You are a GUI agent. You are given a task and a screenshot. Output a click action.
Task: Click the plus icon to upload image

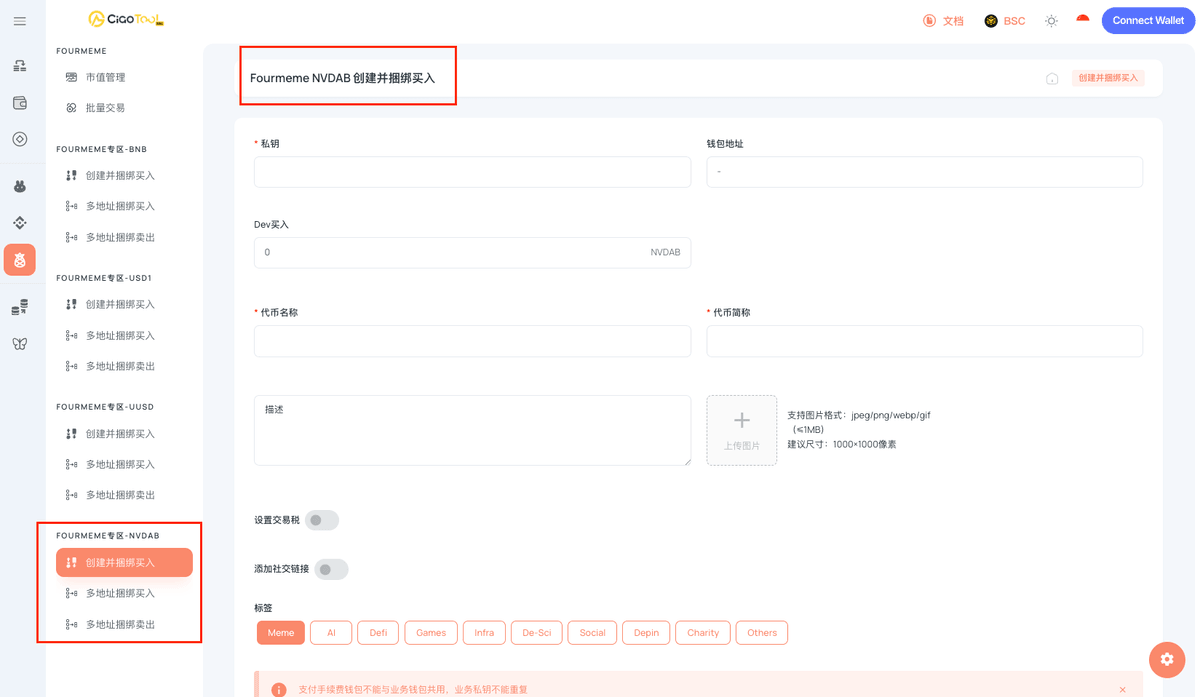[x=742, y=421]
